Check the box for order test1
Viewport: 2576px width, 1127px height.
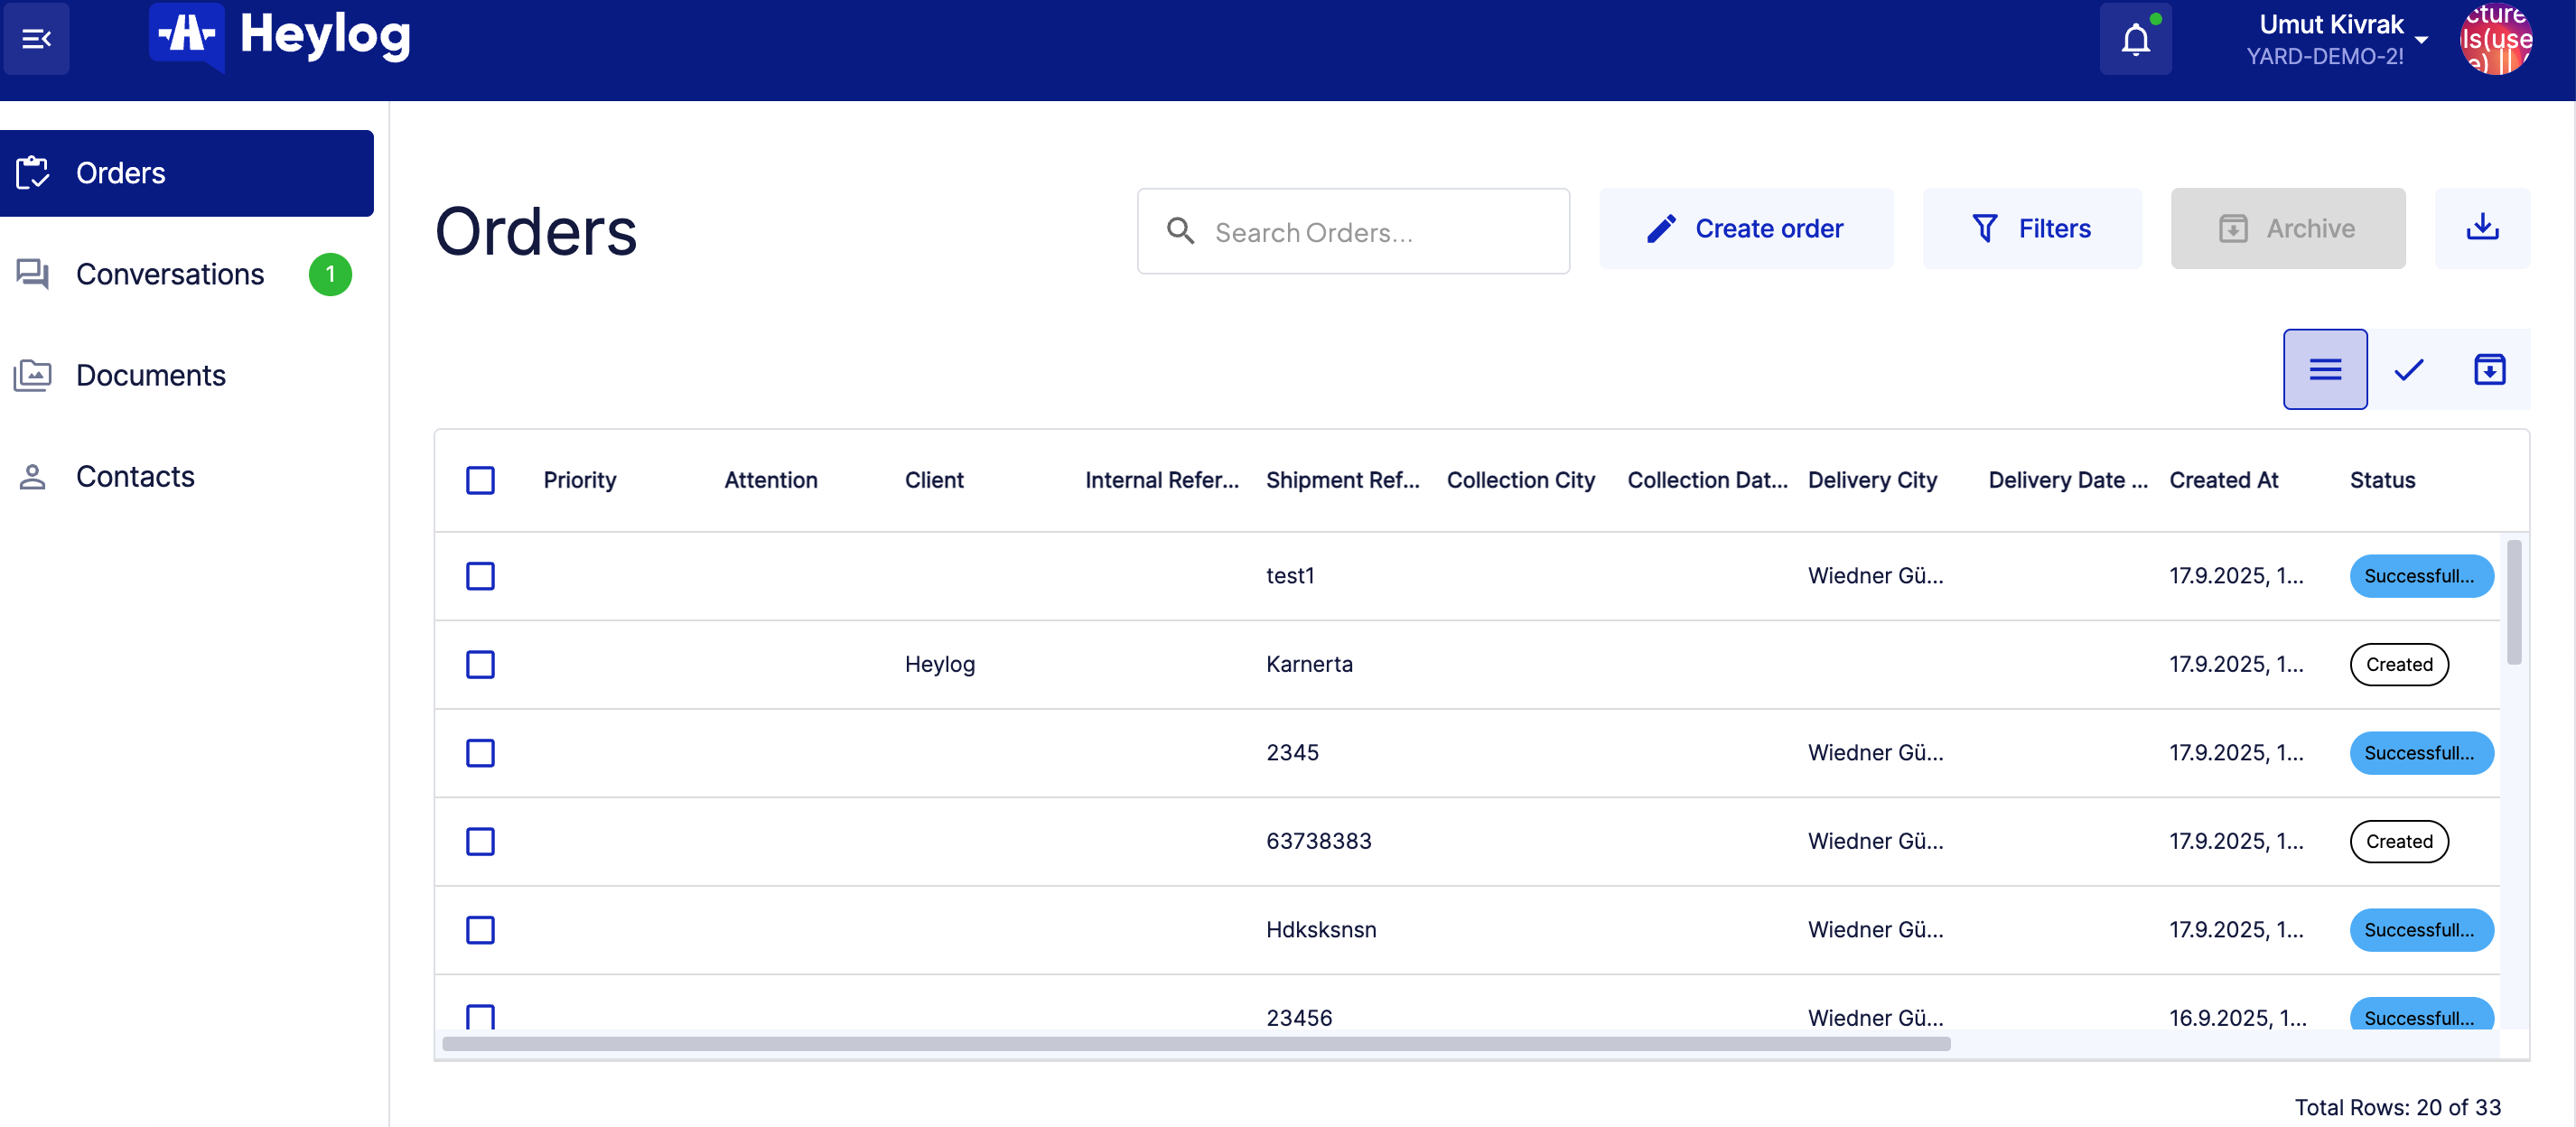pos(480,576)
